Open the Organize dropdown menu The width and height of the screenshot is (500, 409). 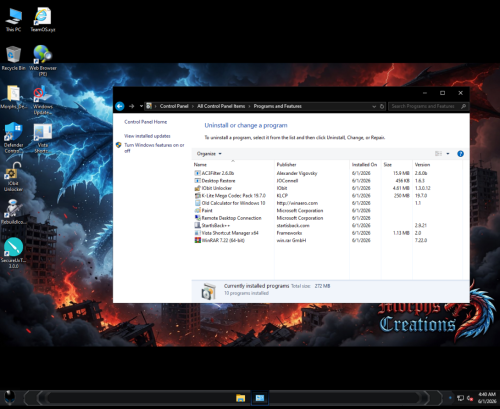(x=209, y=154)
